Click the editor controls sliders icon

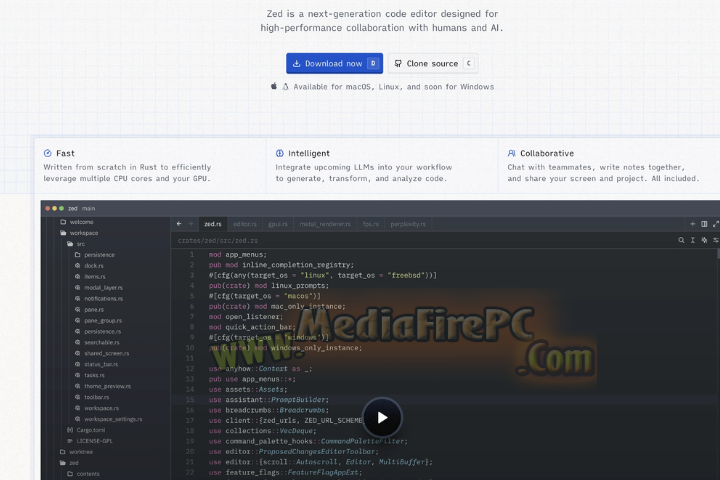pos(715,240)
